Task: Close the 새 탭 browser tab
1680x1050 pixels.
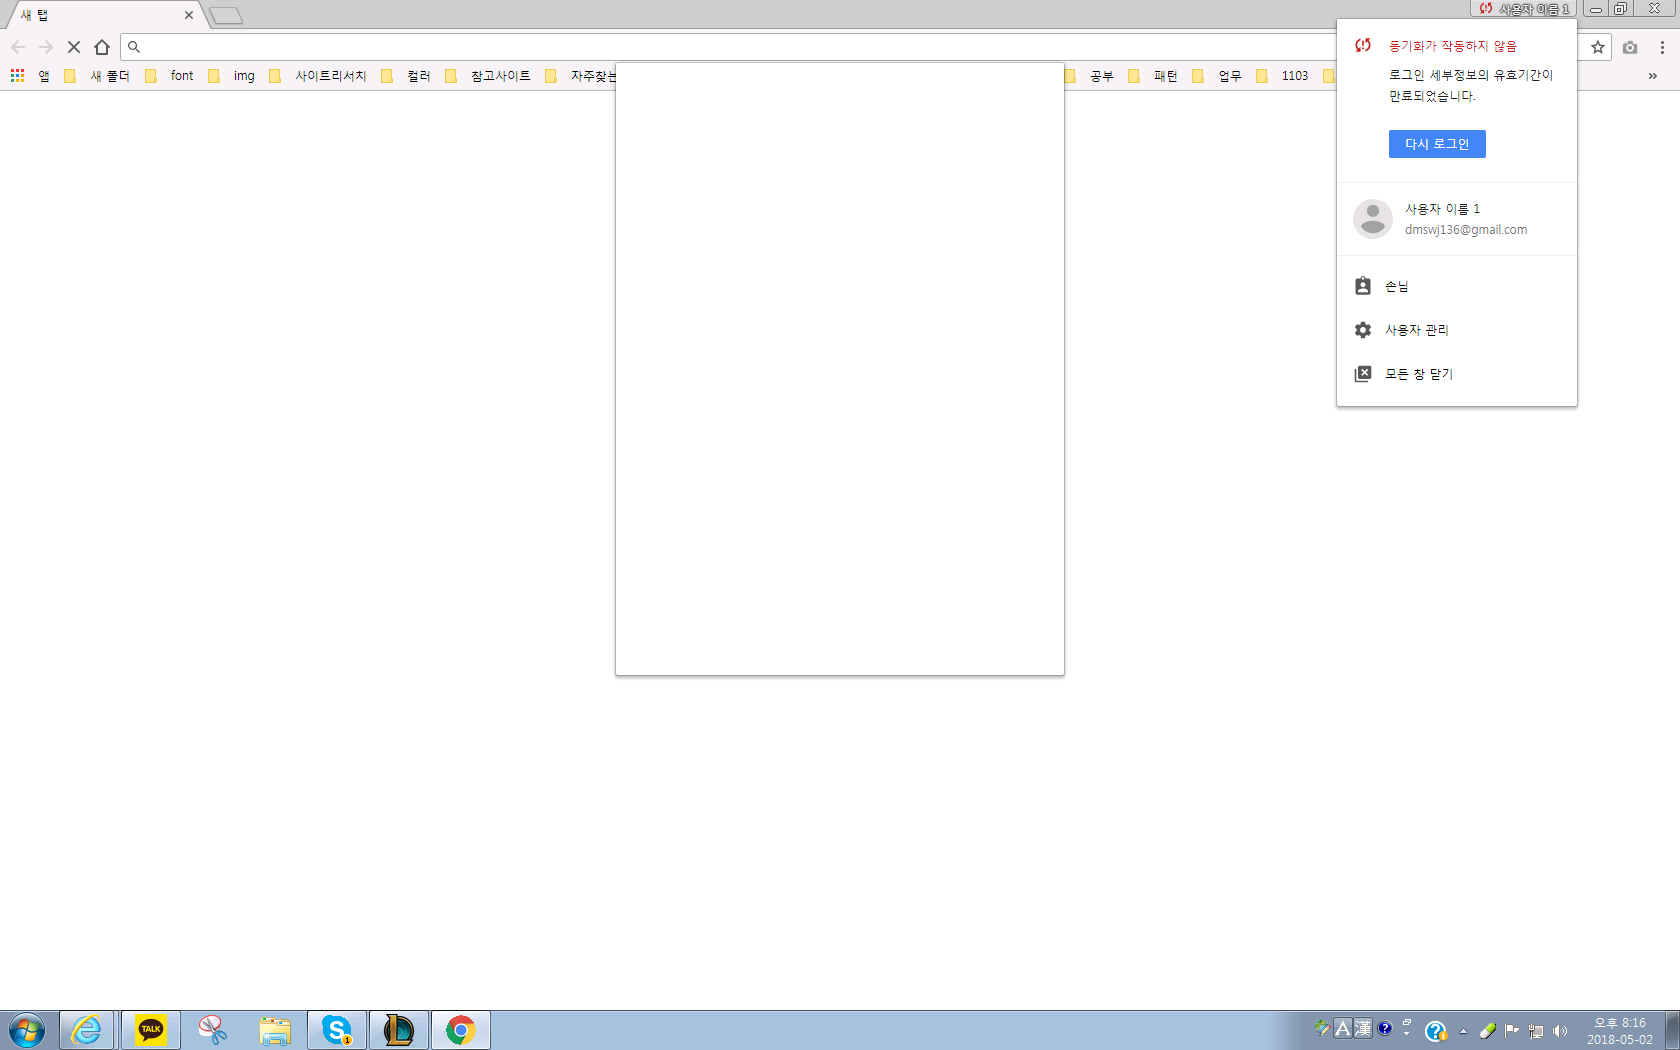Action: (189, 15)
